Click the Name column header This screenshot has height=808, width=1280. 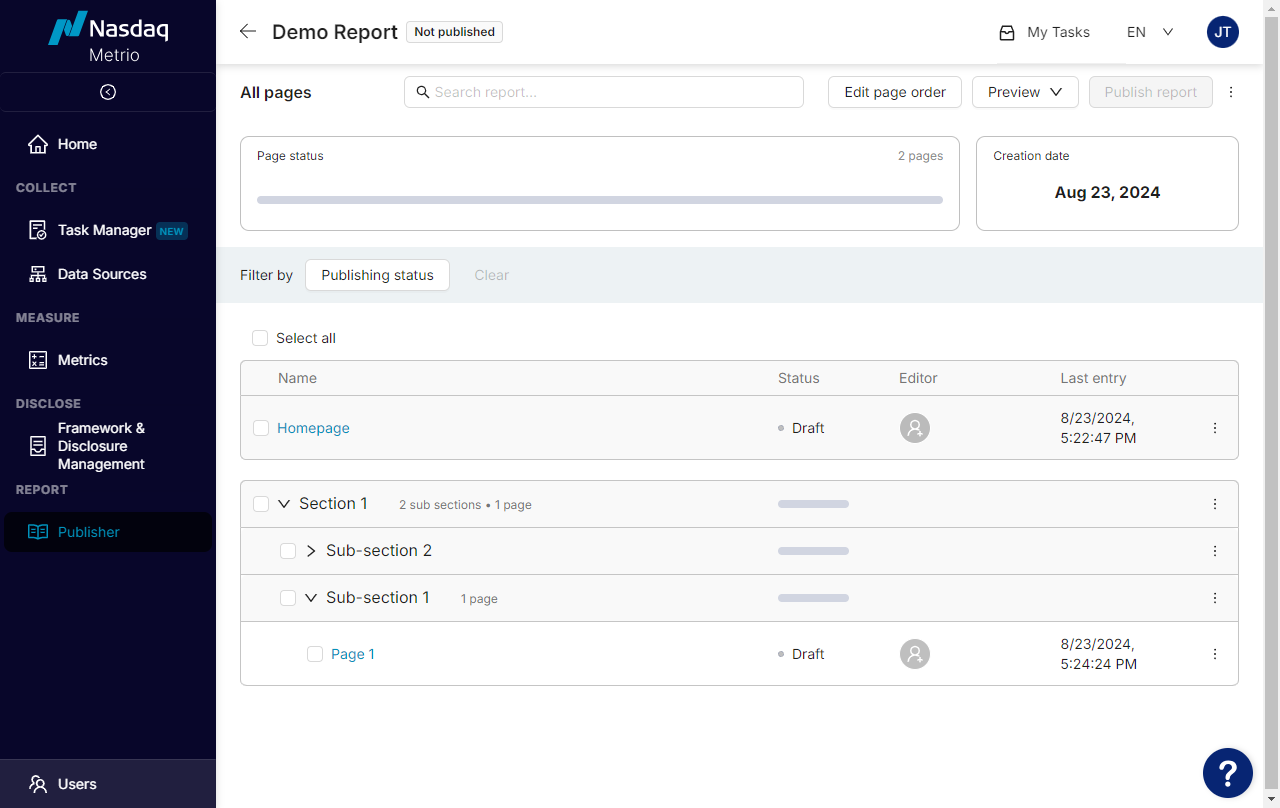click(x=297, y=378)
